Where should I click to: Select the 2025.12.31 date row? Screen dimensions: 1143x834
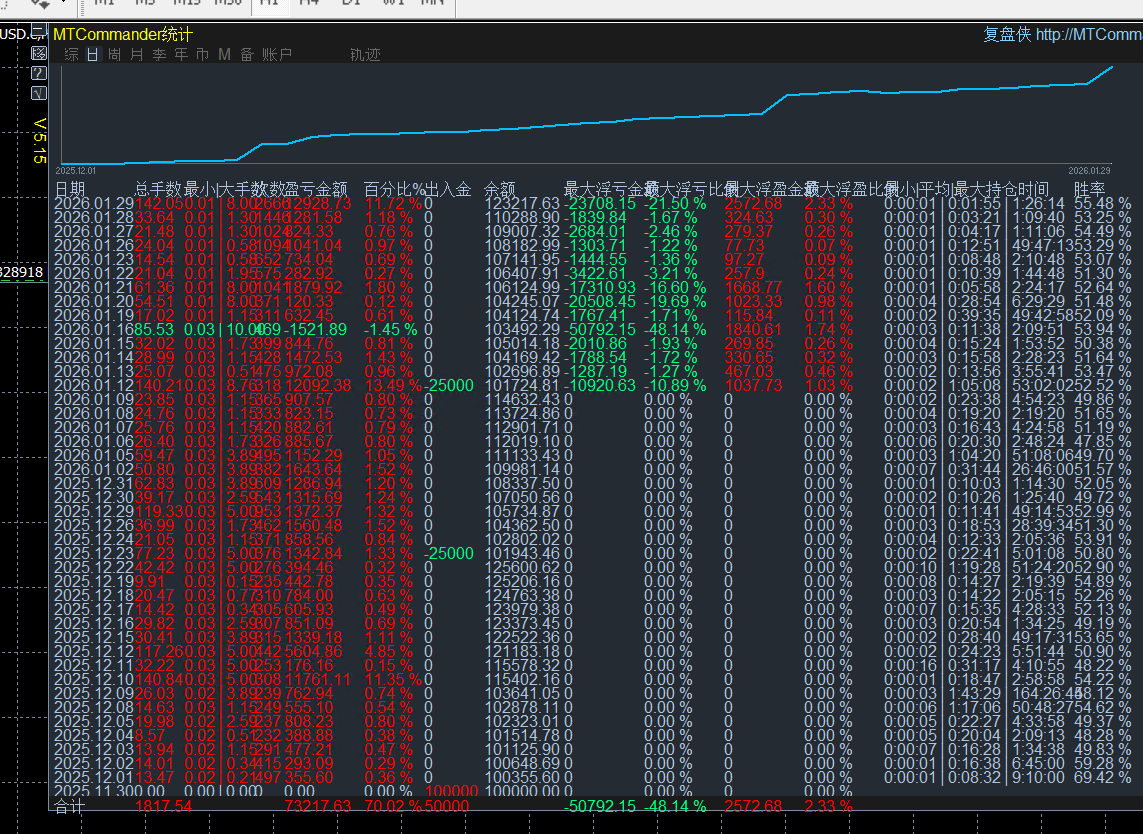tap(94, 483)
